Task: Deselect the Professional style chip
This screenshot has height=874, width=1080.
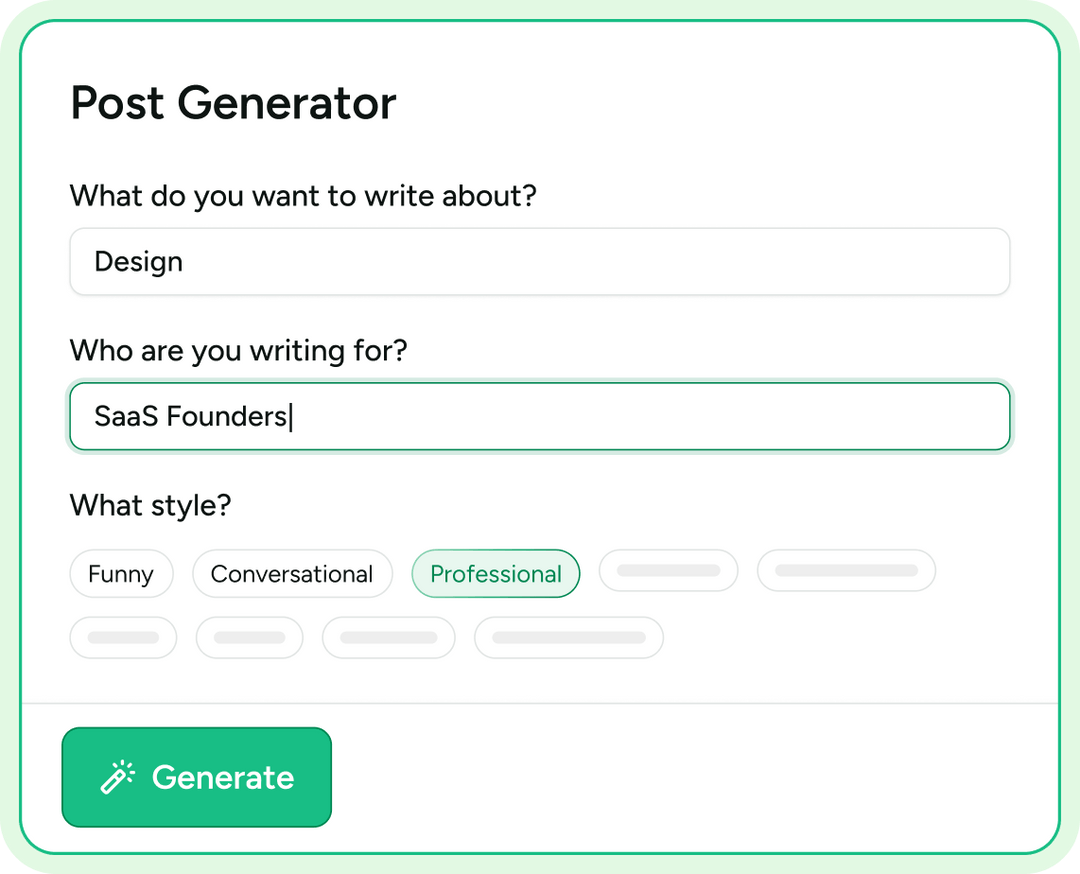Action: [495, 573]
